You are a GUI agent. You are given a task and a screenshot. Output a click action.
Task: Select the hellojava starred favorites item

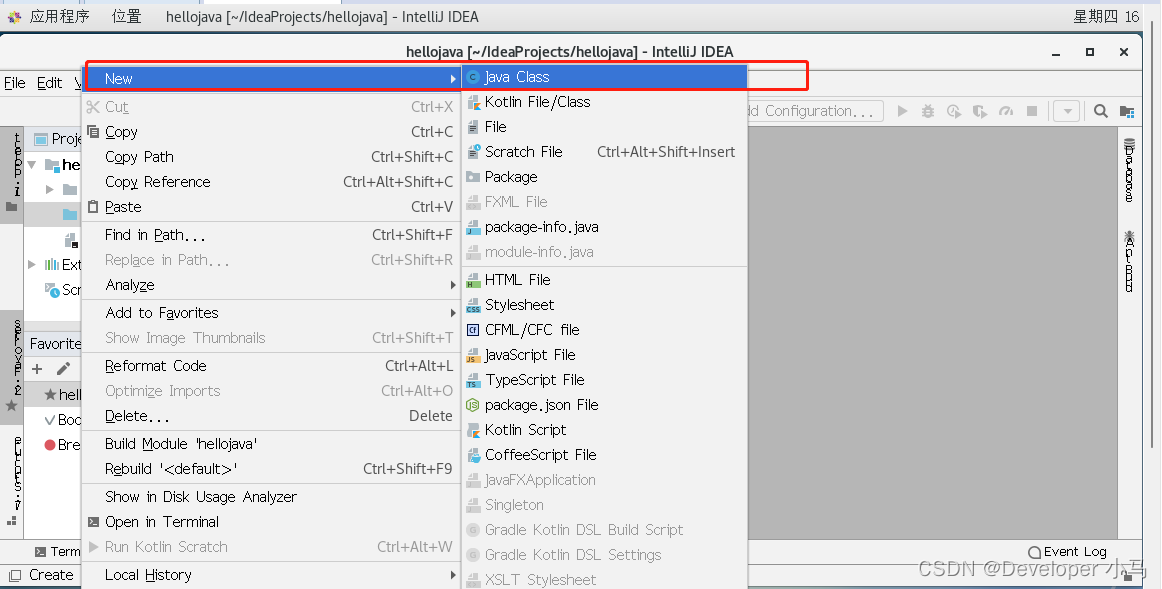point(62,395)
